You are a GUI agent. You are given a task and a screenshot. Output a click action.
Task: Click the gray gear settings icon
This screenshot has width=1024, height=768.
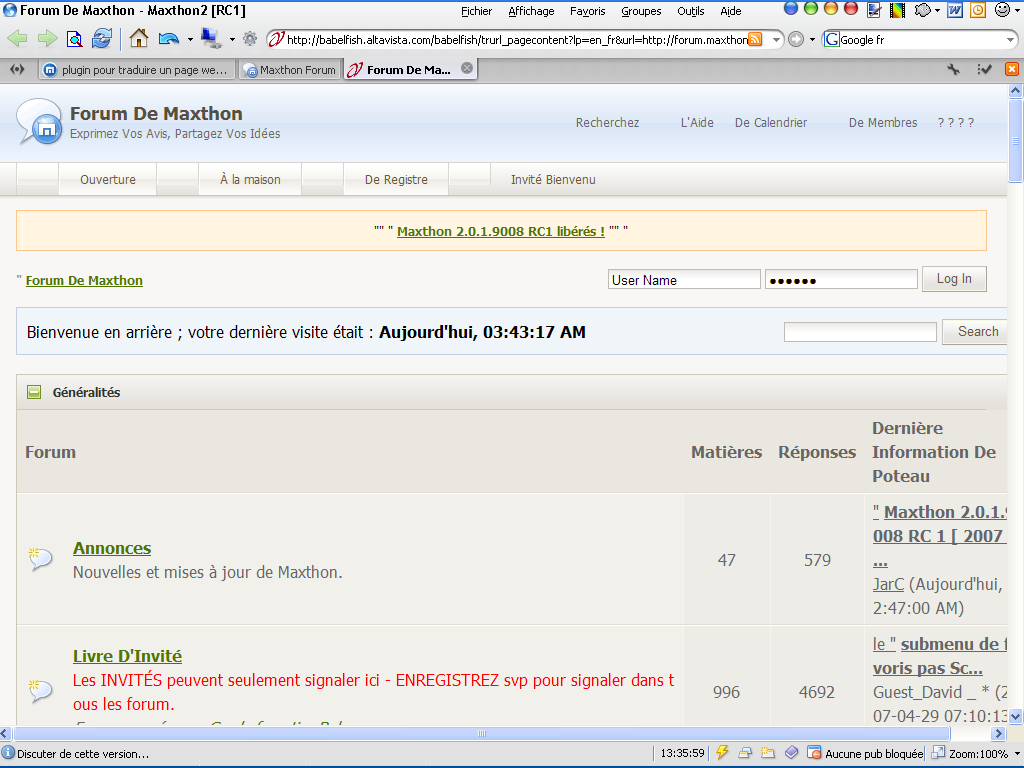tap(250, 39)
